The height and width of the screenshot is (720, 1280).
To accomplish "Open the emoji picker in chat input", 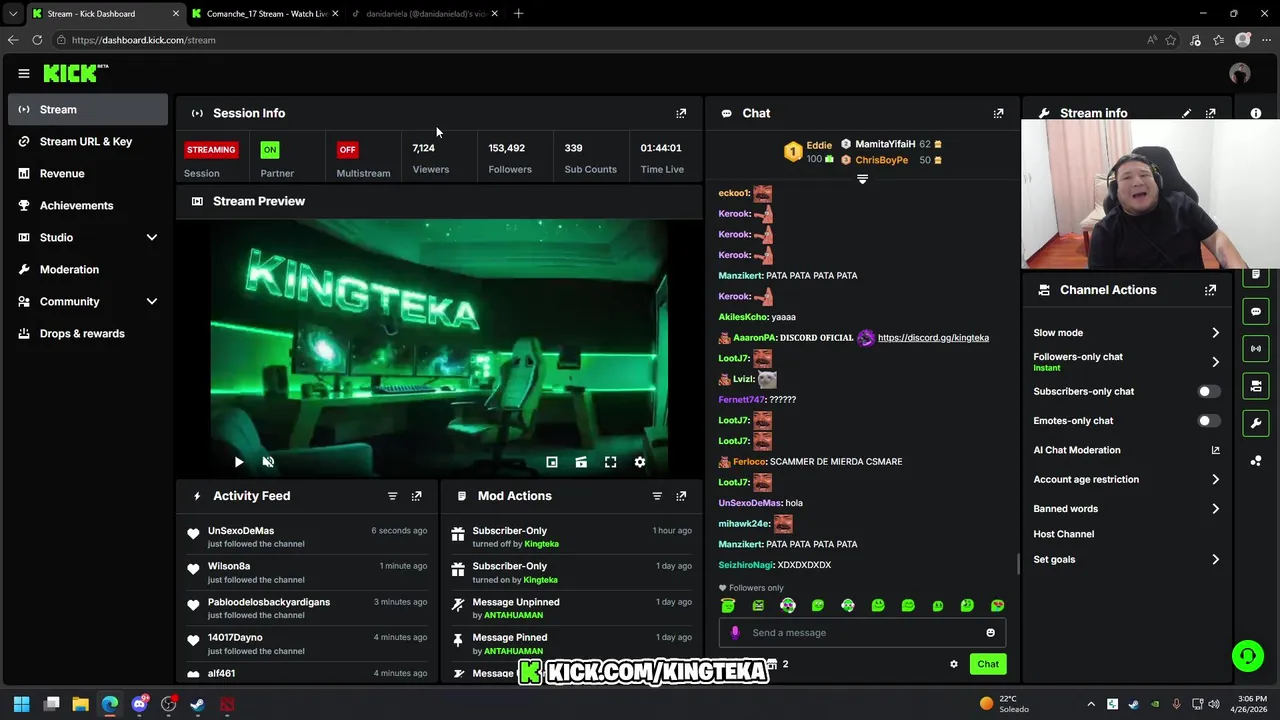I will (991, 632).
